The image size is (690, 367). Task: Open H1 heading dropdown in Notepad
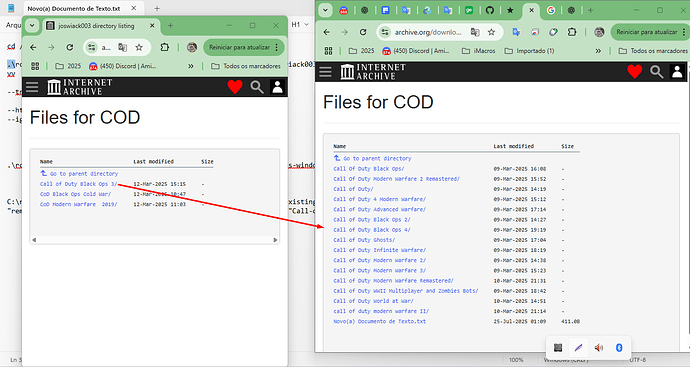point(300,25)
